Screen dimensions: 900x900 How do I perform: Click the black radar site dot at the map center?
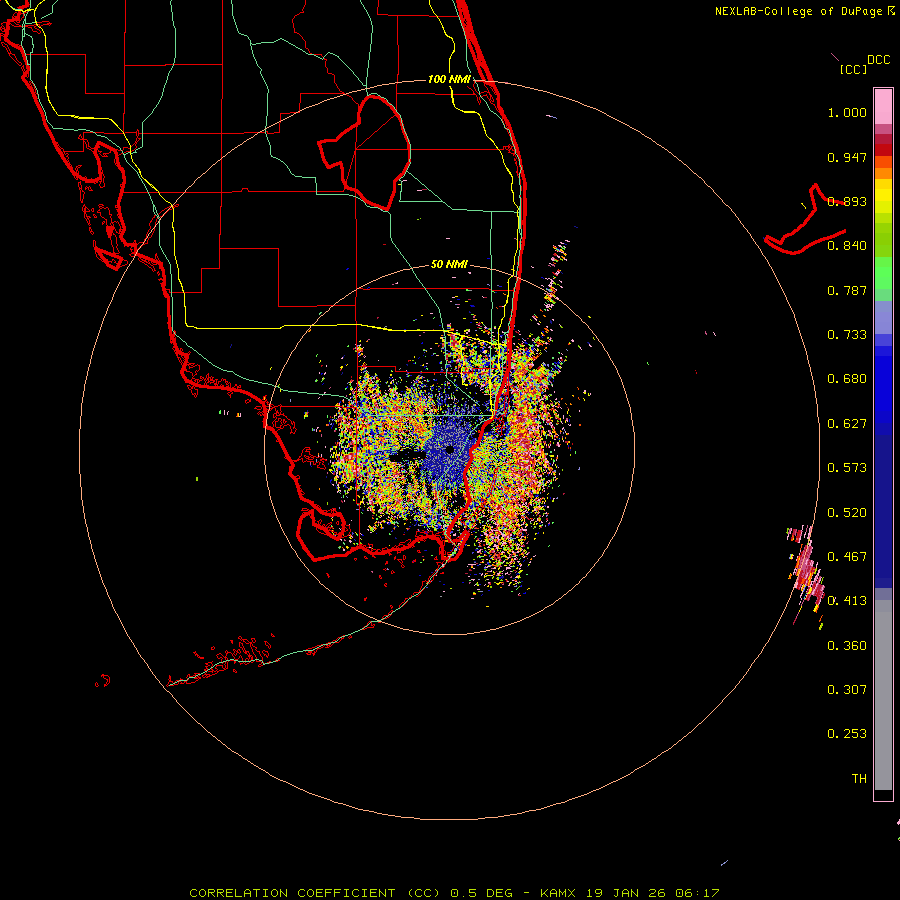pos(450,450)
